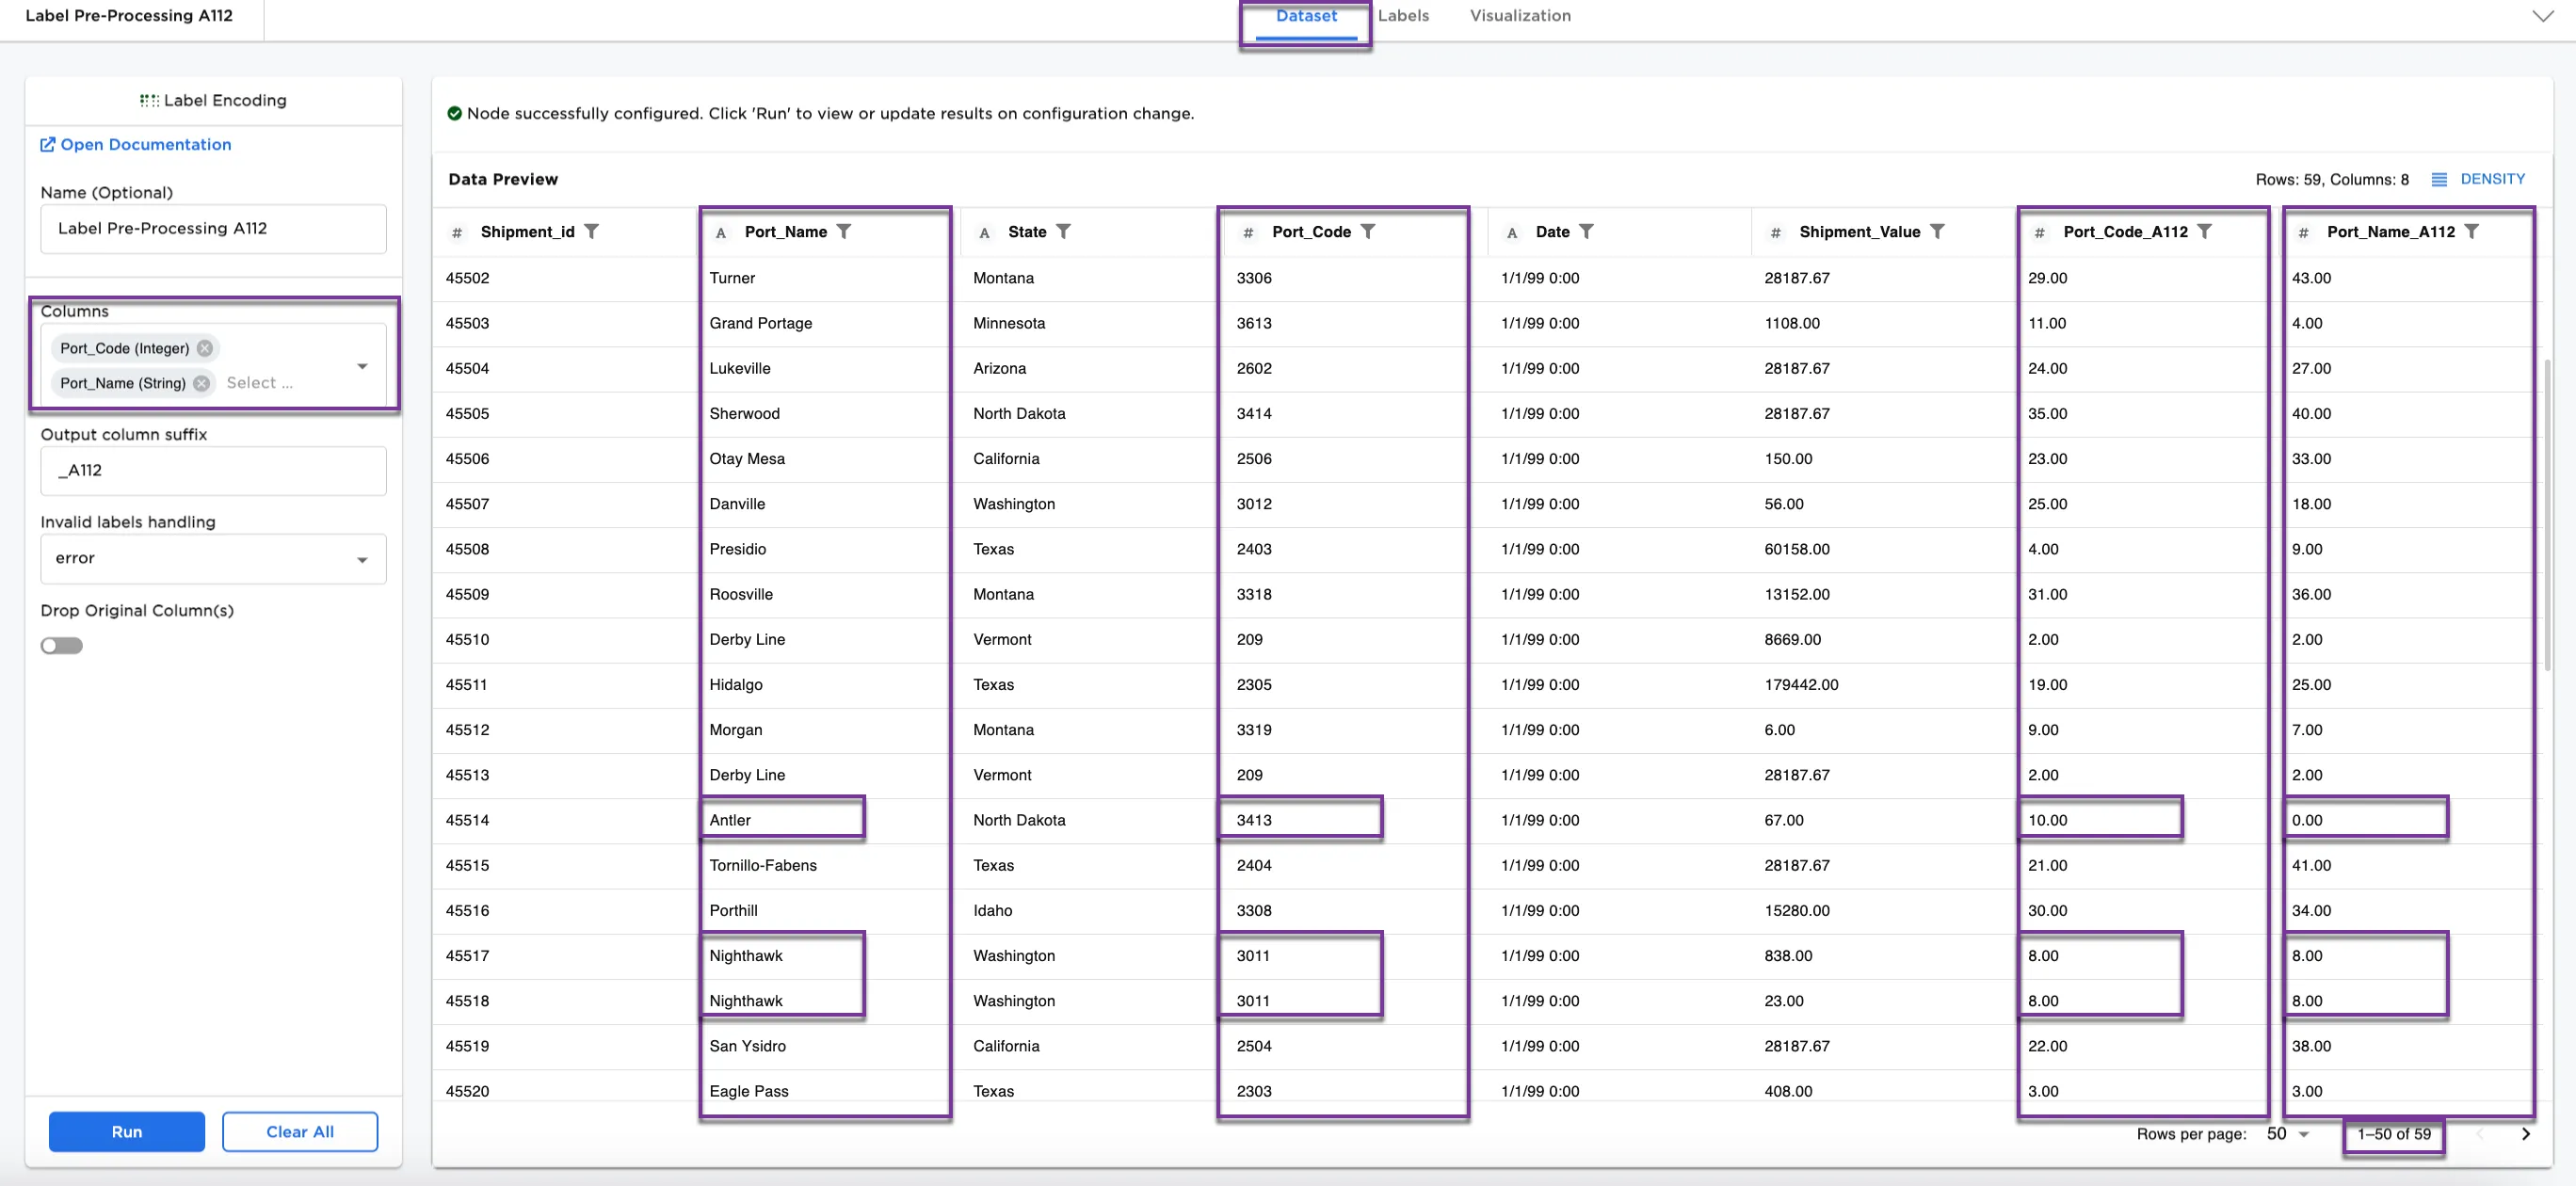Switch to the Visualization tab

coord(1519,16)
